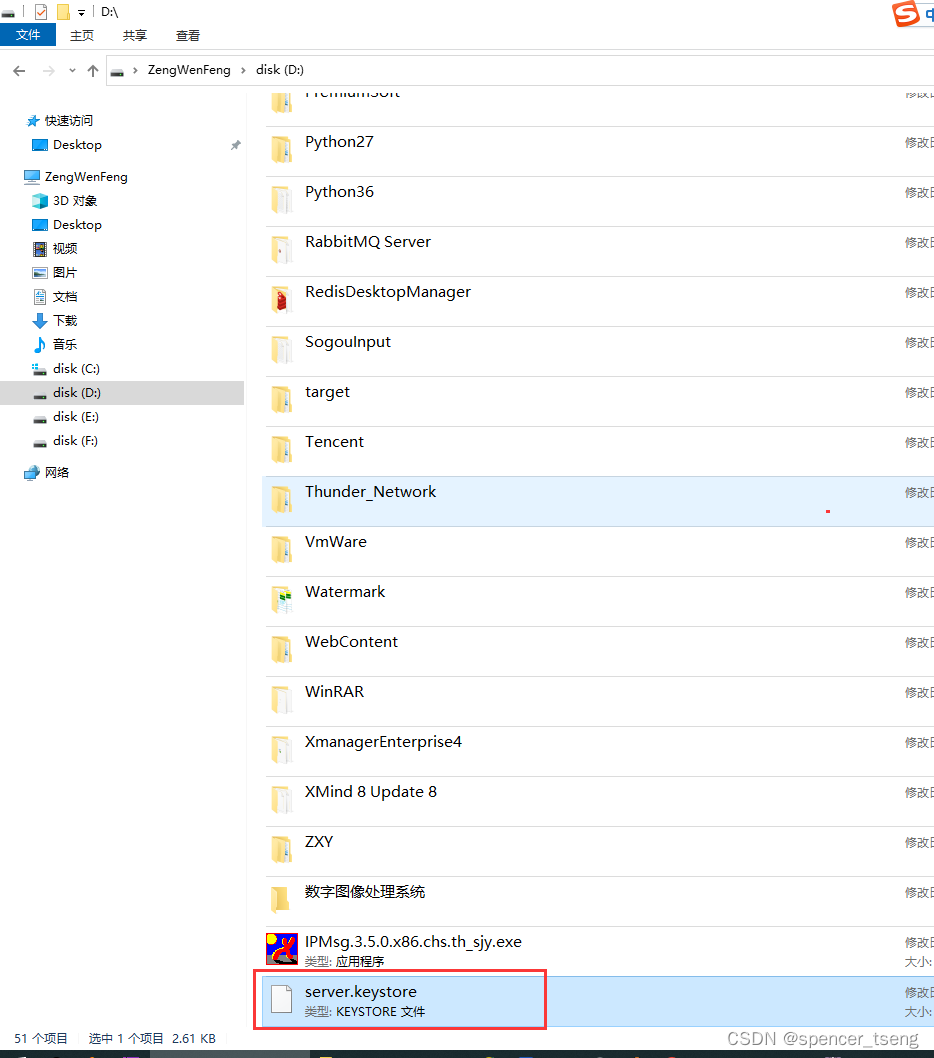Click the Sogou input indicator at top right
The width and height of the screenshot is (934, 1058).
click(904, 14)
